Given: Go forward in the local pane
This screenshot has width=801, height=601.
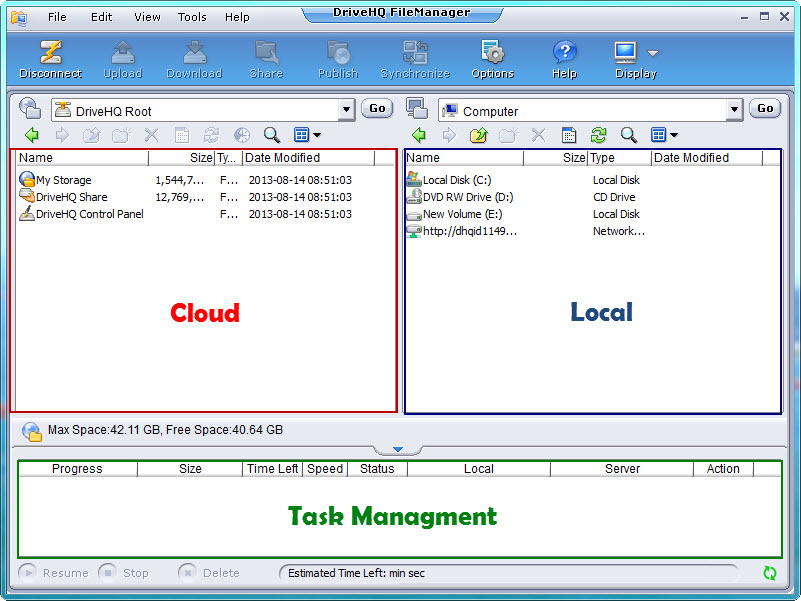Looking at the screenshot, I should (x=449, y=135).
